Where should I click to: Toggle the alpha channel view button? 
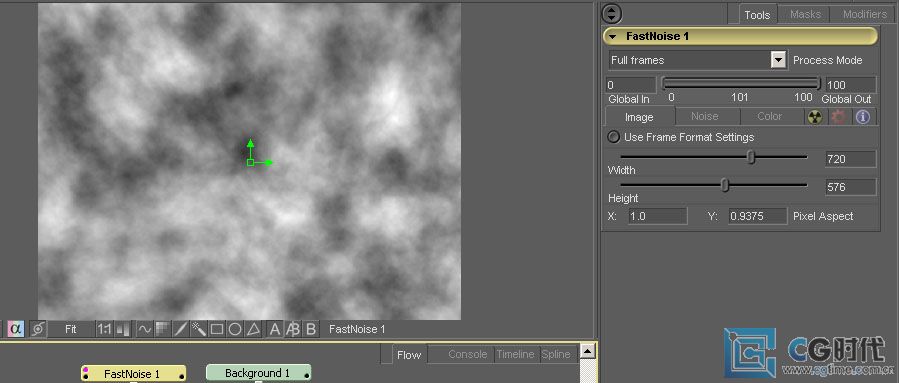point(15,329)
